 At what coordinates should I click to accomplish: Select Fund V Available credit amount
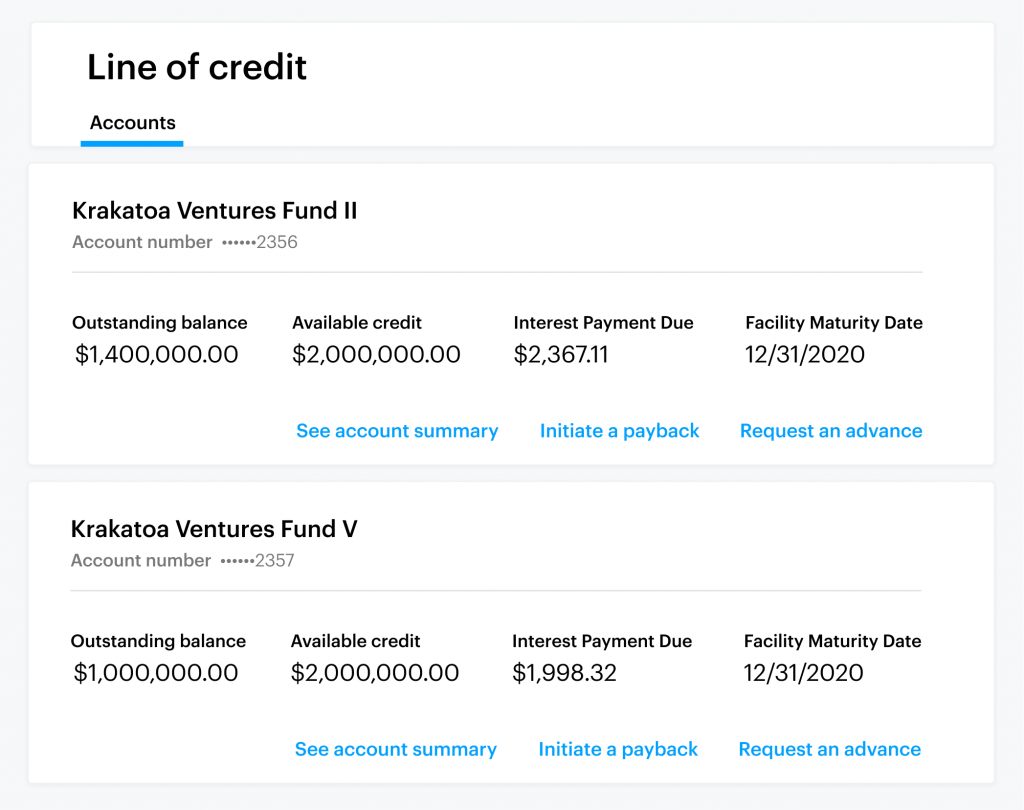click(375, 672)
